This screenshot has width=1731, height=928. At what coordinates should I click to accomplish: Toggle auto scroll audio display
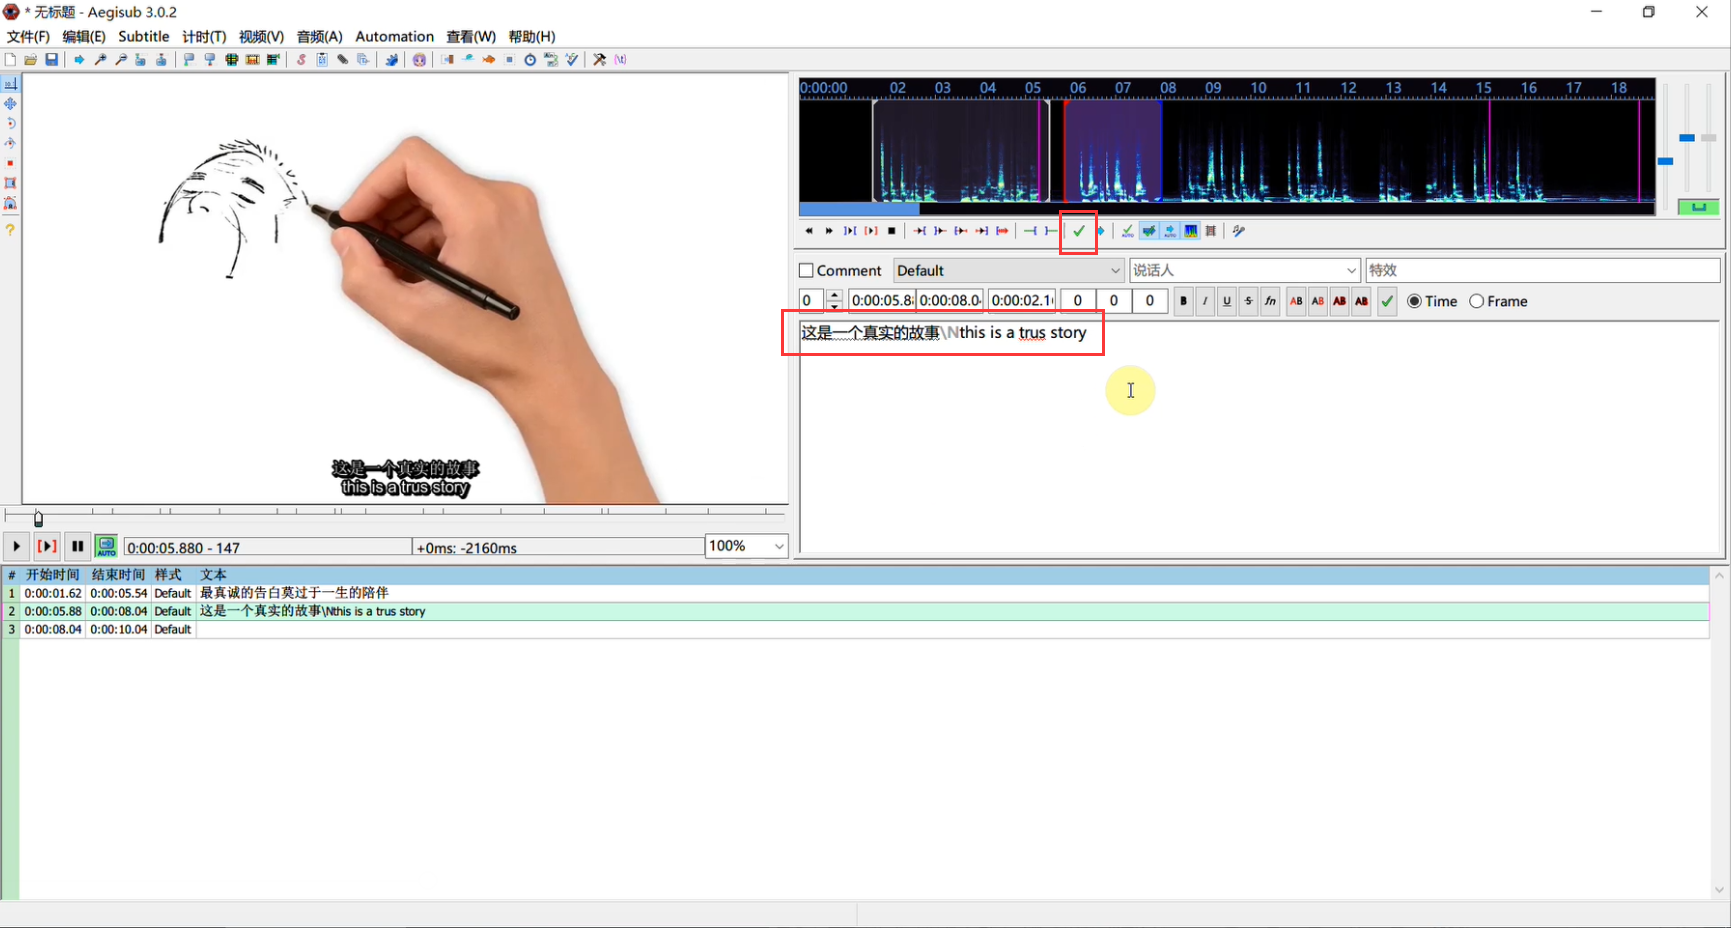click(x=1170, y=231)
